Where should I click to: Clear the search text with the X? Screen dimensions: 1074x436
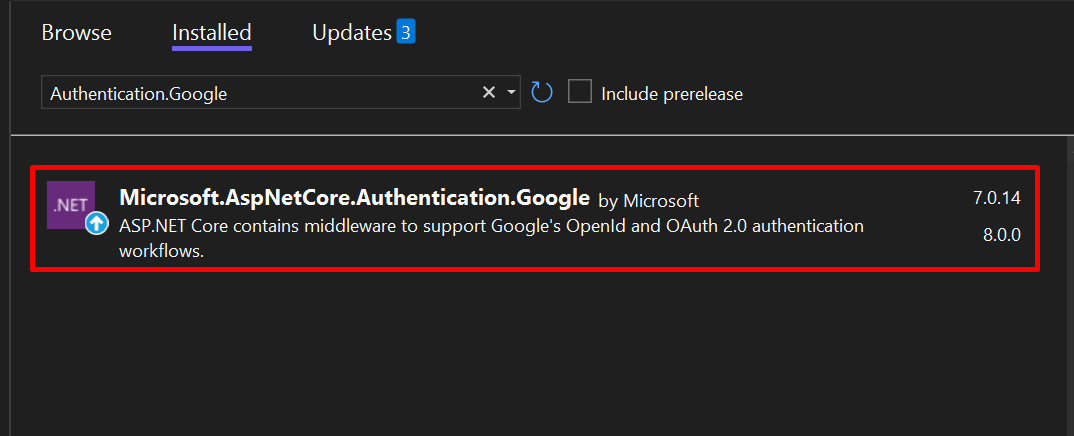pyautogui.click(x=488, y=92)
